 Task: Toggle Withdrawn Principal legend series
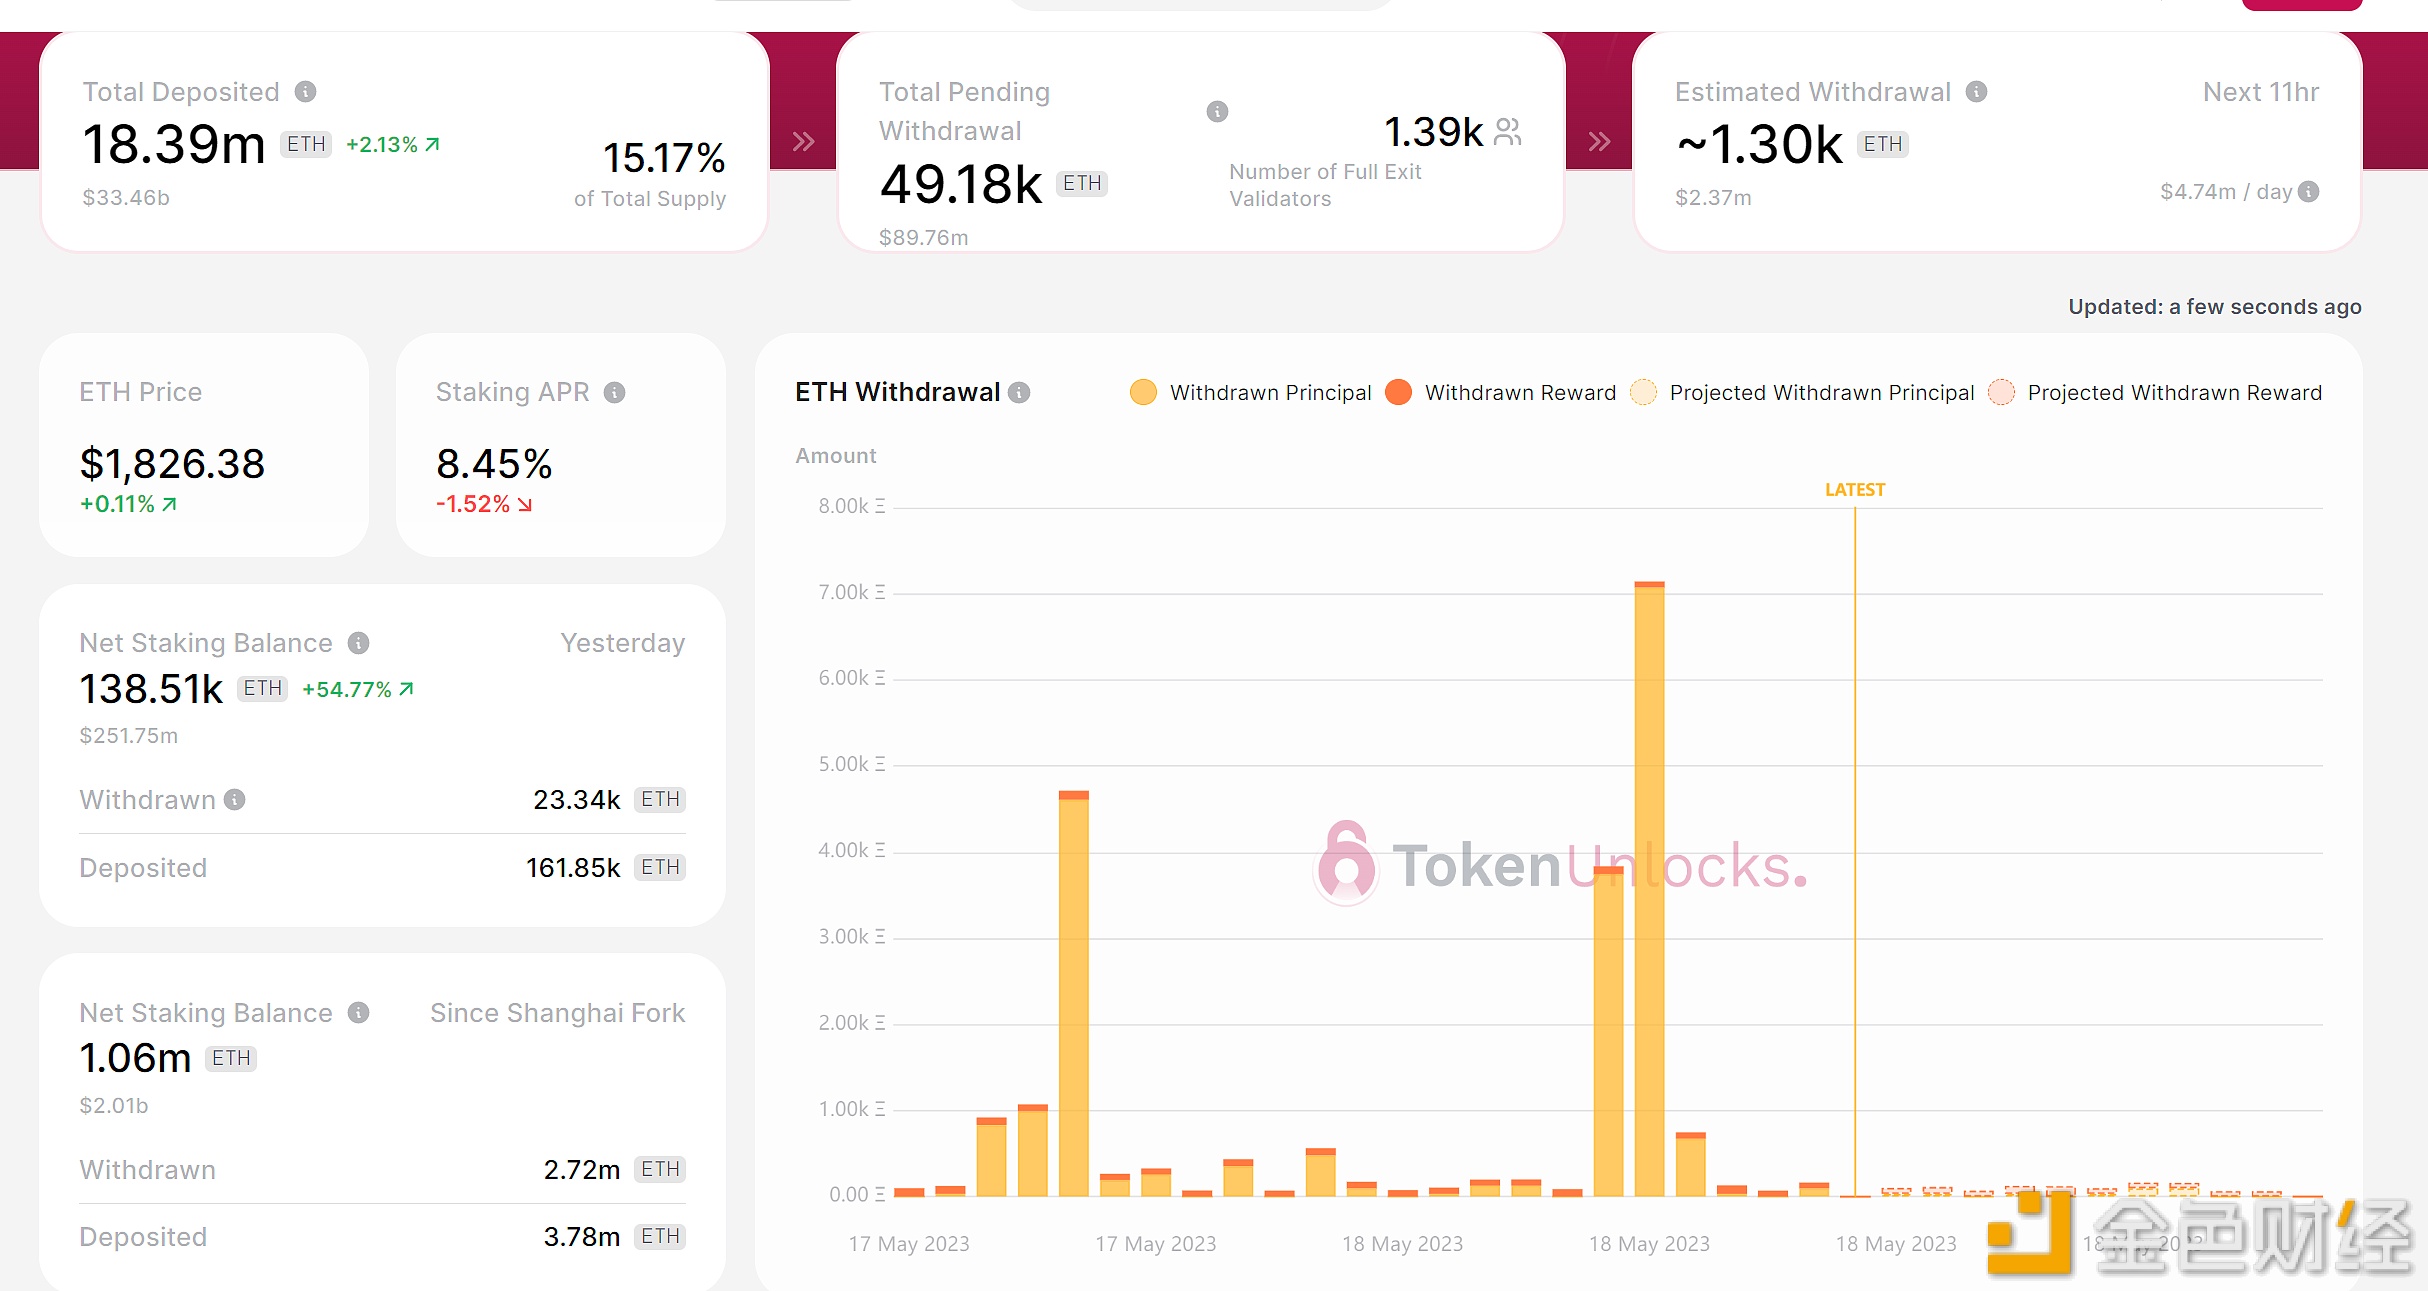pyautogui.click(x=1251, y=392)
